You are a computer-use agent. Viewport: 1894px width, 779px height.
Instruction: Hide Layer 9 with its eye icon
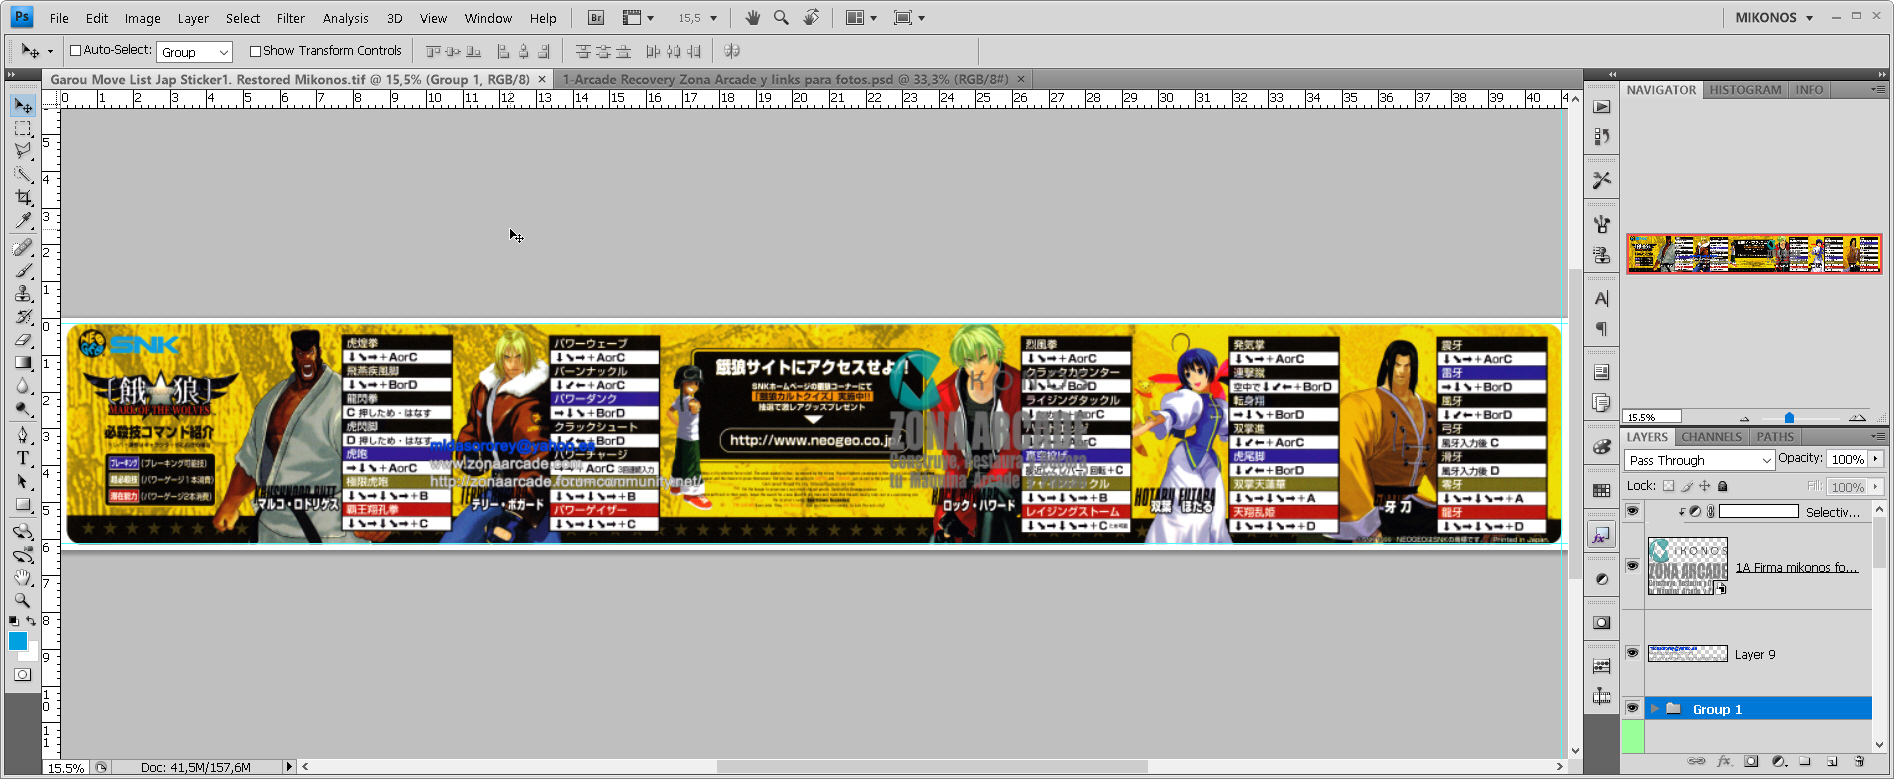coord(1632,653)
